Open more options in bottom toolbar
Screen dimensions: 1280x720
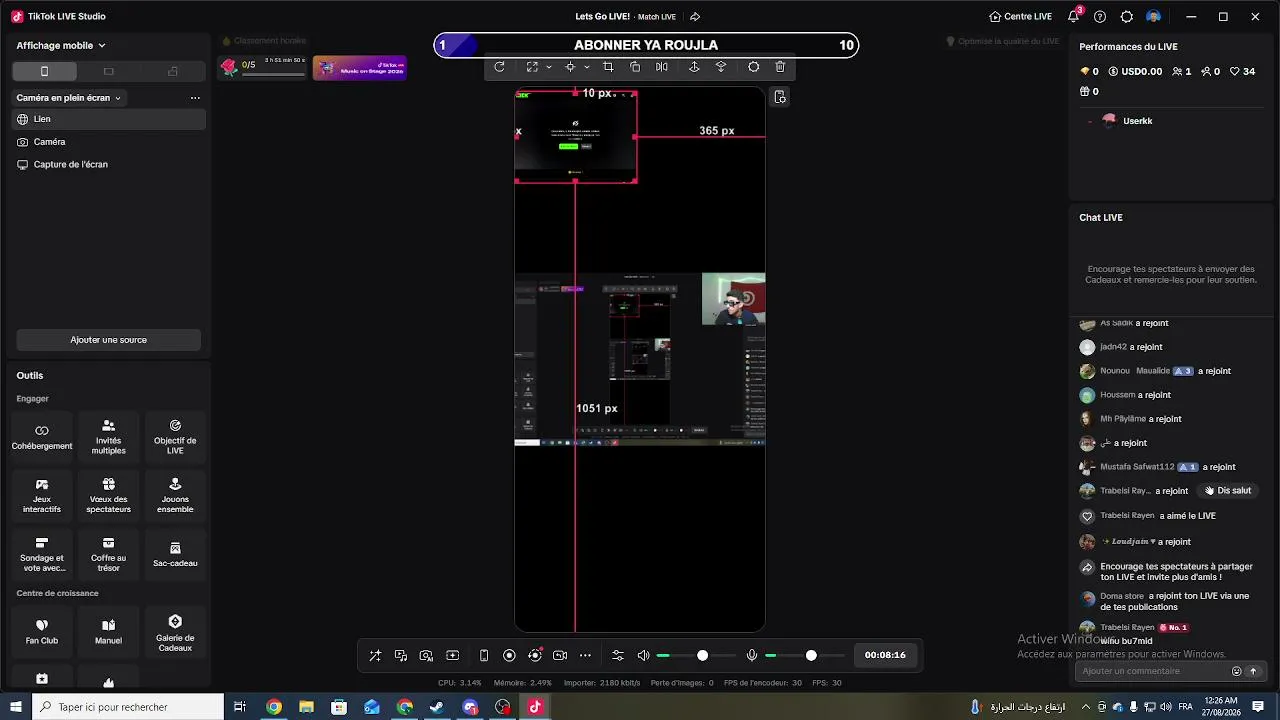(586, 655)
